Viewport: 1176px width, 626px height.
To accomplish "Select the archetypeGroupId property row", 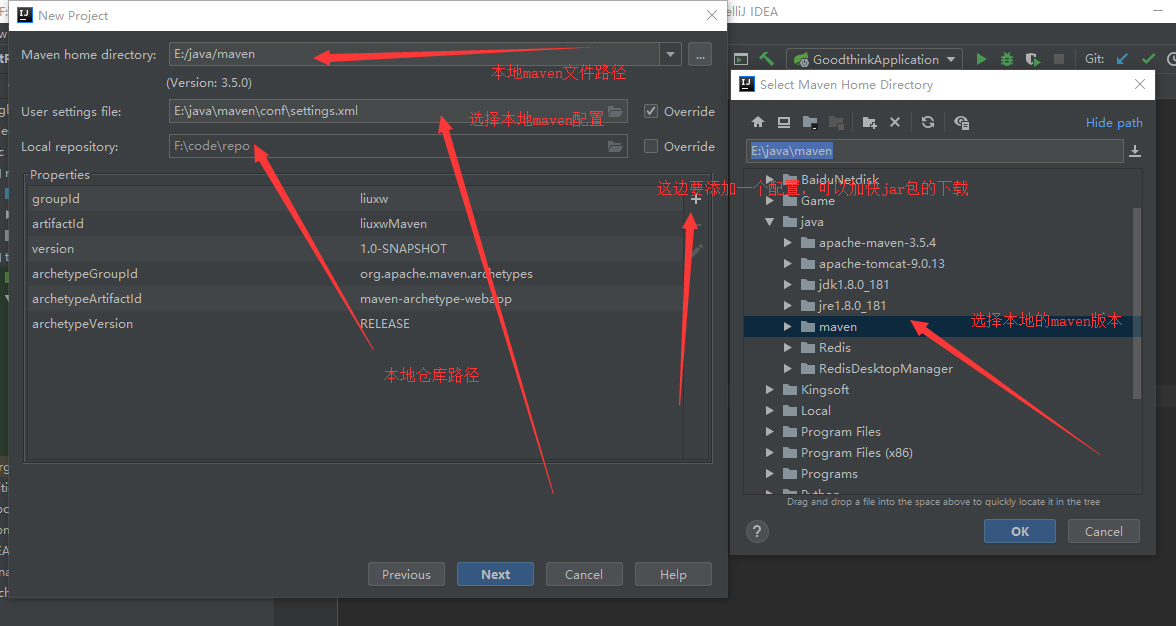I will tap(355, 274).
